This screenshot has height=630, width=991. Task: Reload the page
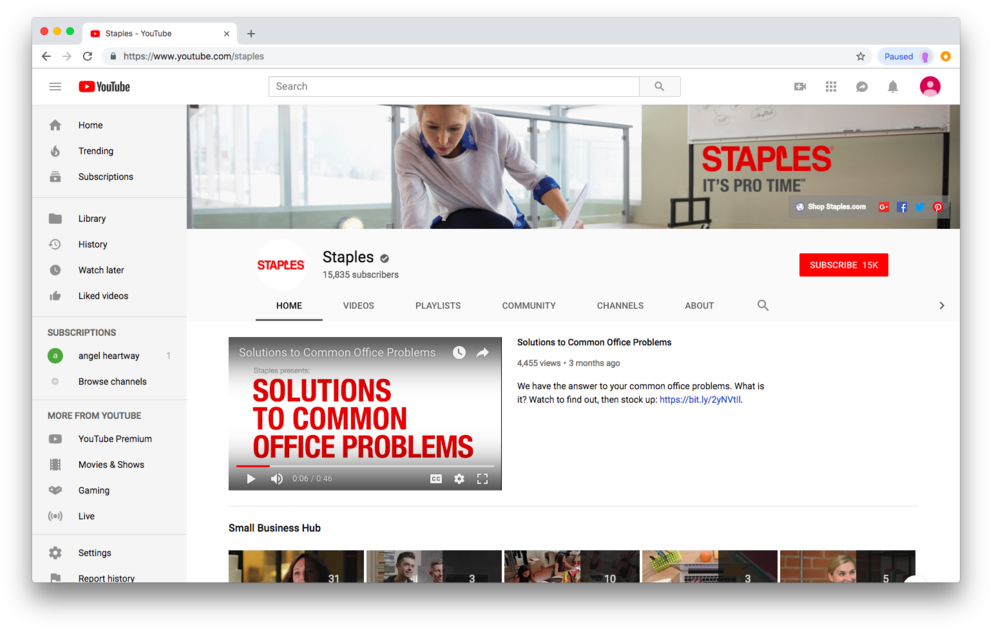[87, 56]
